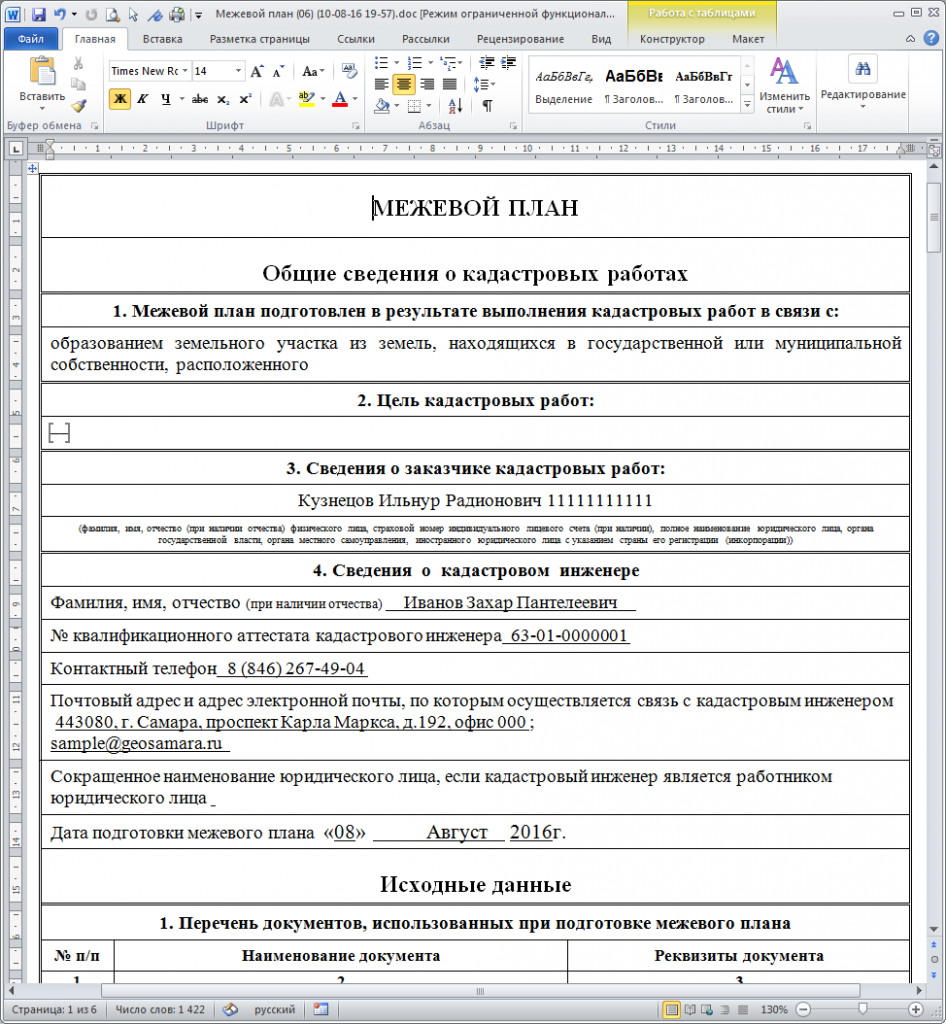The height and width of the screenshot is (1024, 946).
Task: Save the document using the floppy disk icon
Action: tap(37, 14)
